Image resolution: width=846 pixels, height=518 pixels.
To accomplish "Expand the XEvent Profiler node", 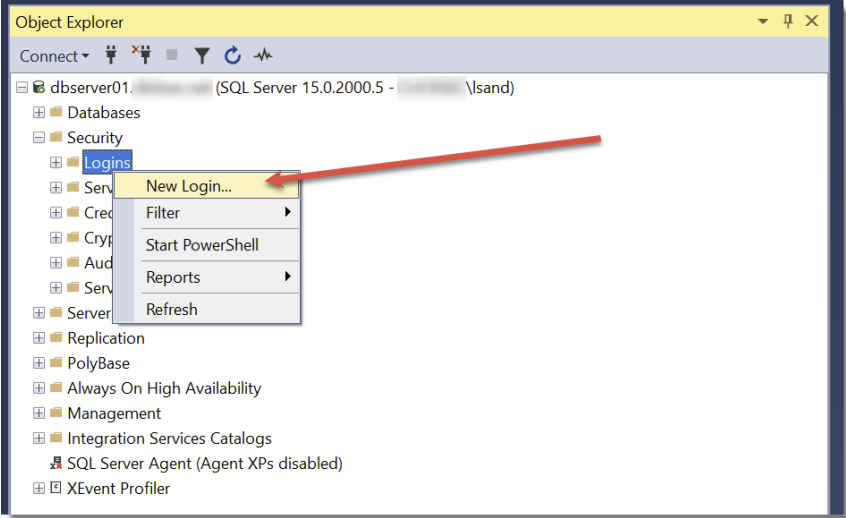I will click(39, 488).
